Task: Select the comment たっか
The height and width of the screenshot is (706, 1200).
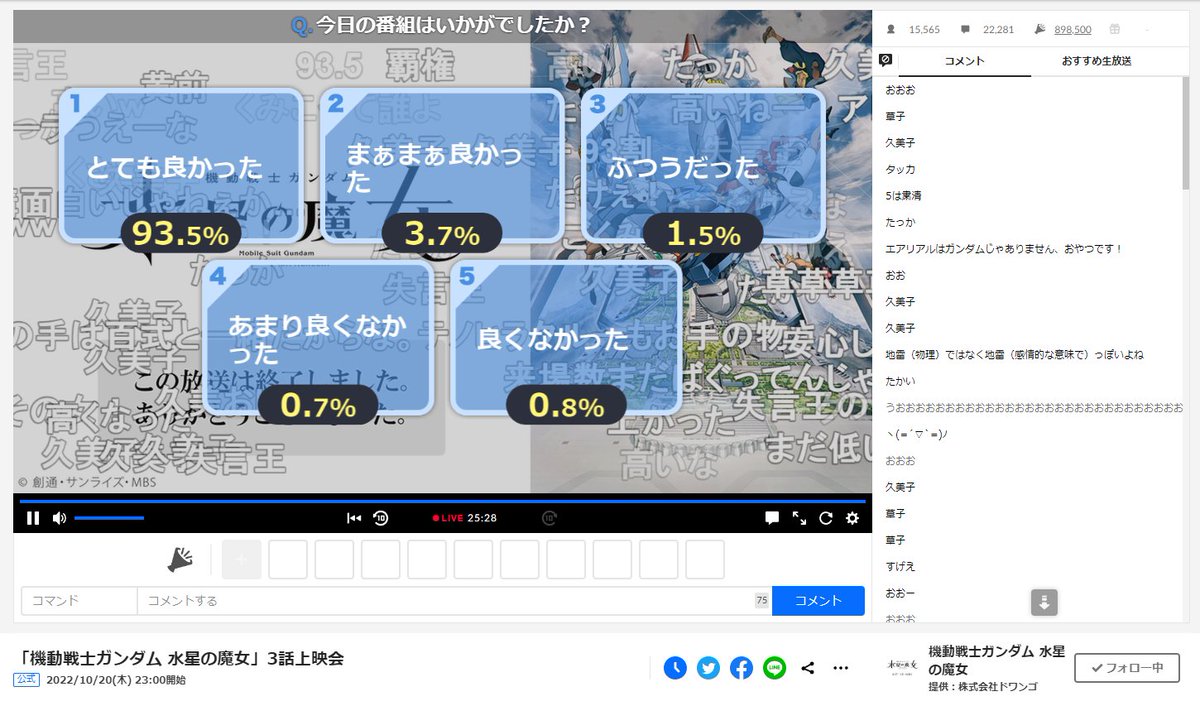Action: pyautogui.click(x=900, y=222)
